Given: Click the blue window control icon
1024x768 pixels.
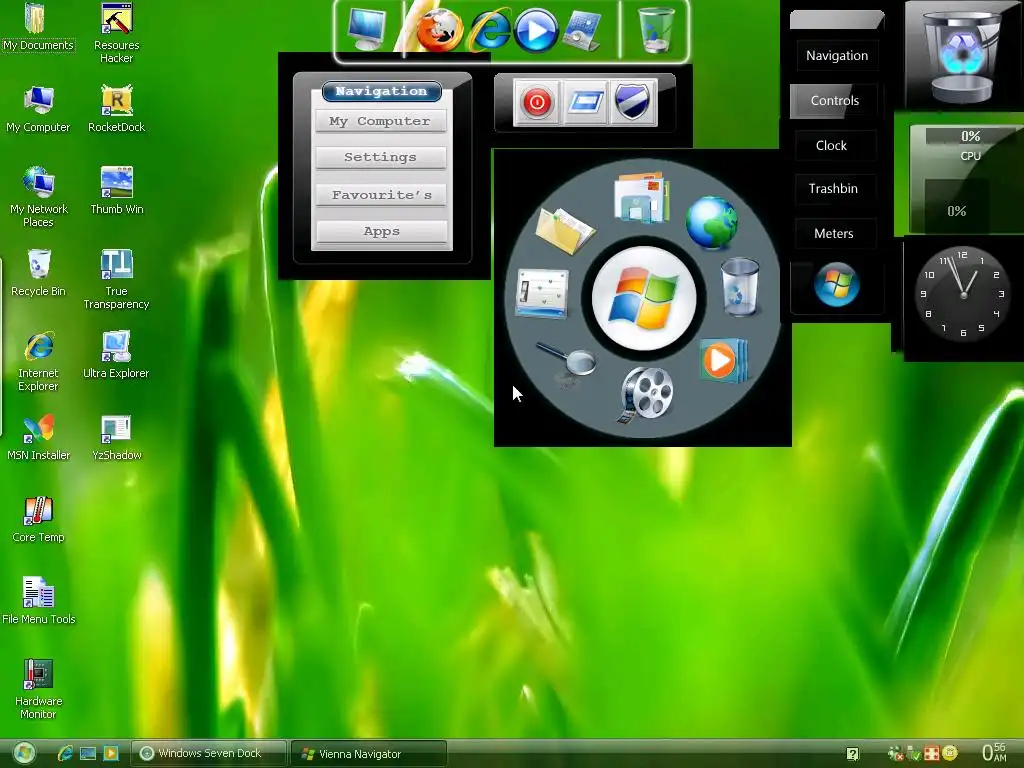Looking at the screenshot, I should [x=585, y=102].
